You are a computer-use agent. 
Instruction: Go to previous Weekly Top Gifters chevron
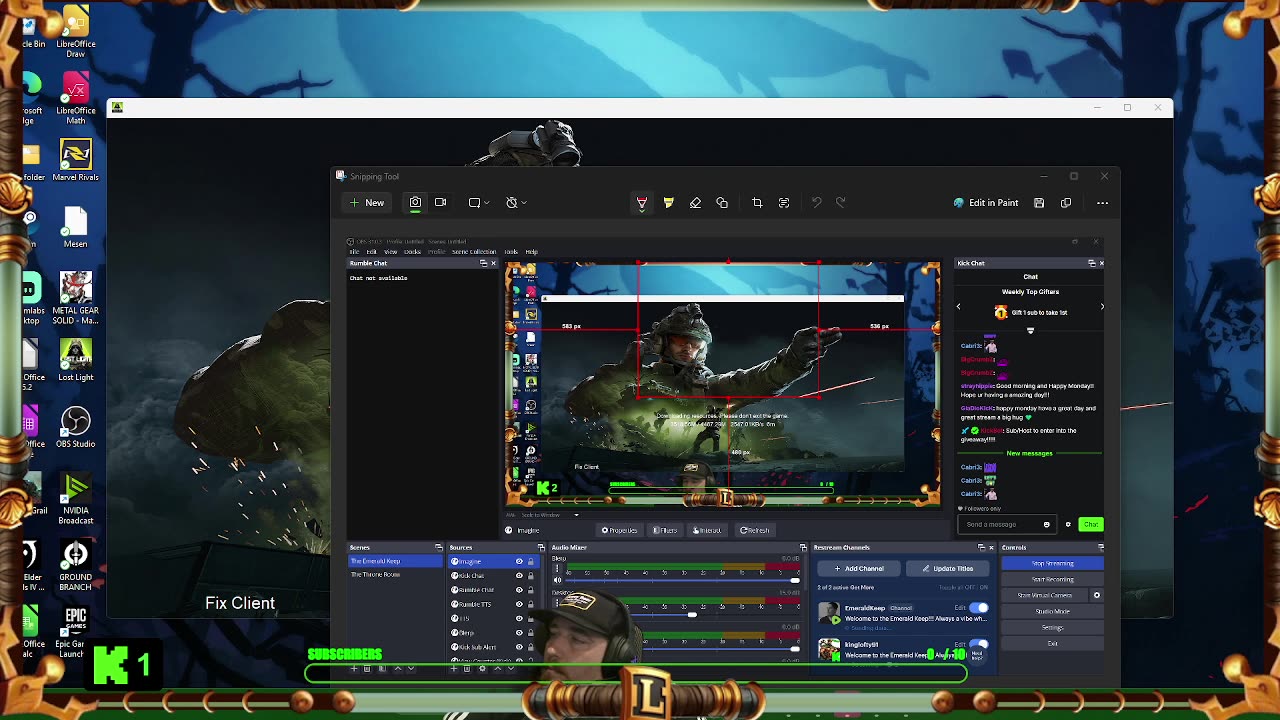[958, 307]
